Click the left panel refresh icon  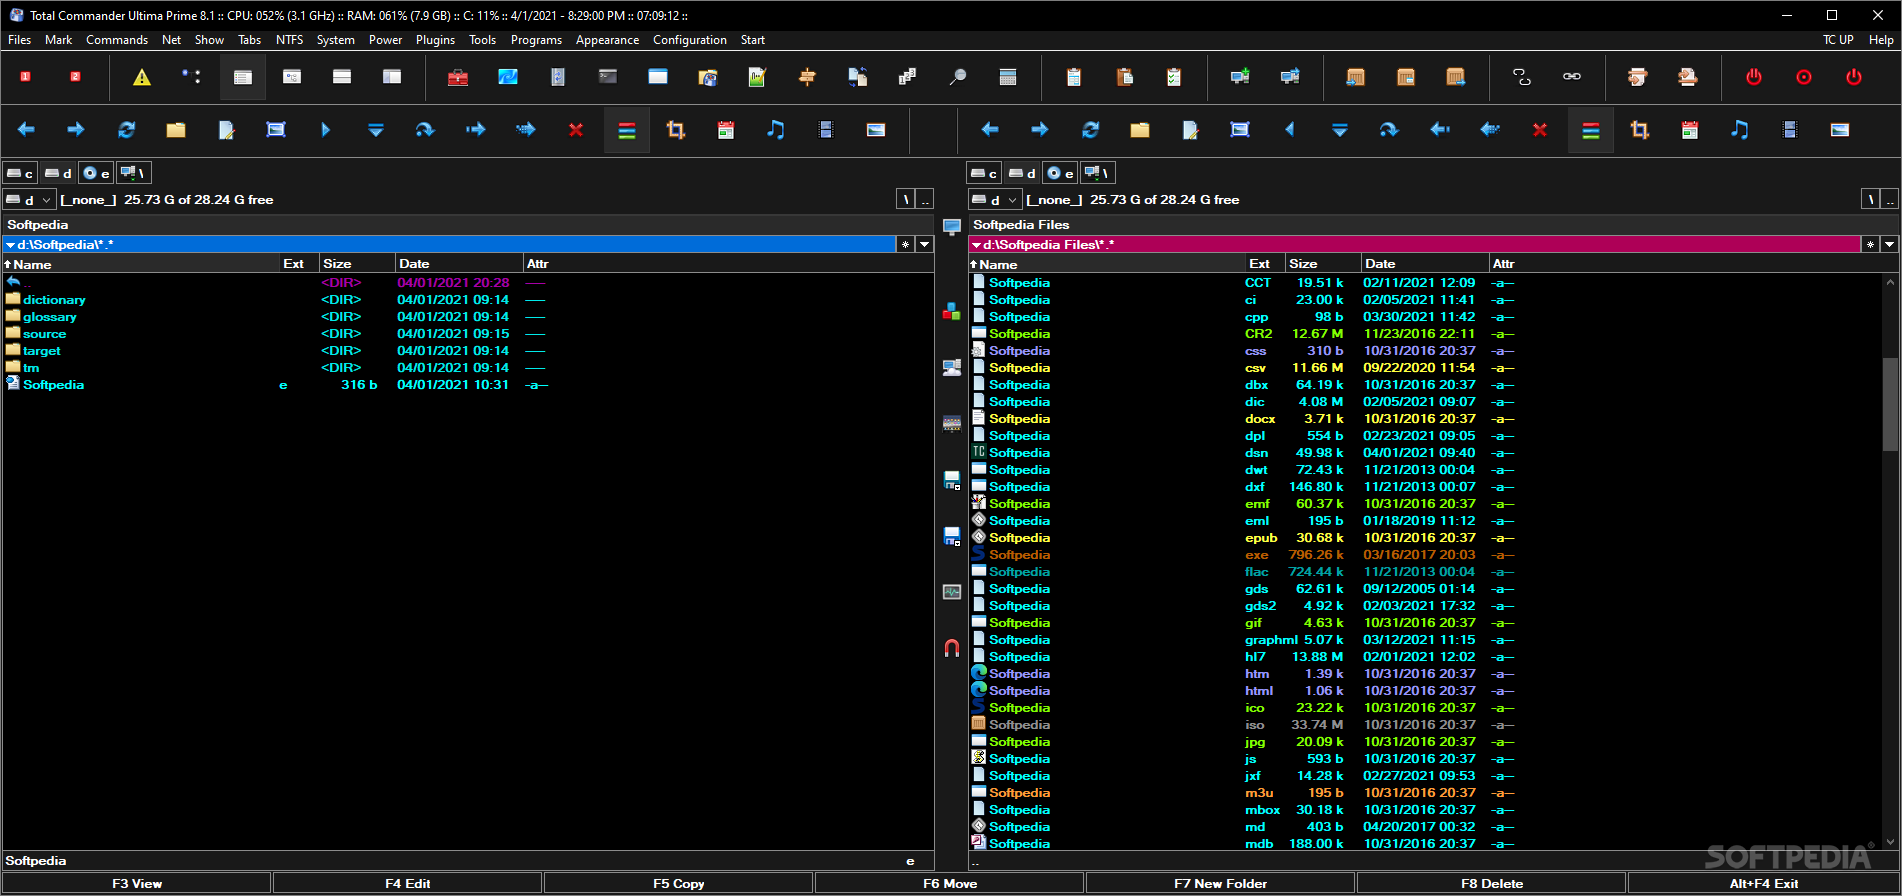[x=126, y=130]
